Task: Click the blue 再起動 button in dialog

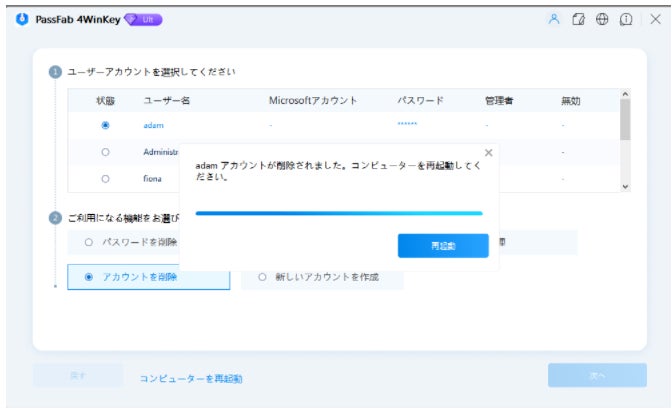Action: coord(443,245)
